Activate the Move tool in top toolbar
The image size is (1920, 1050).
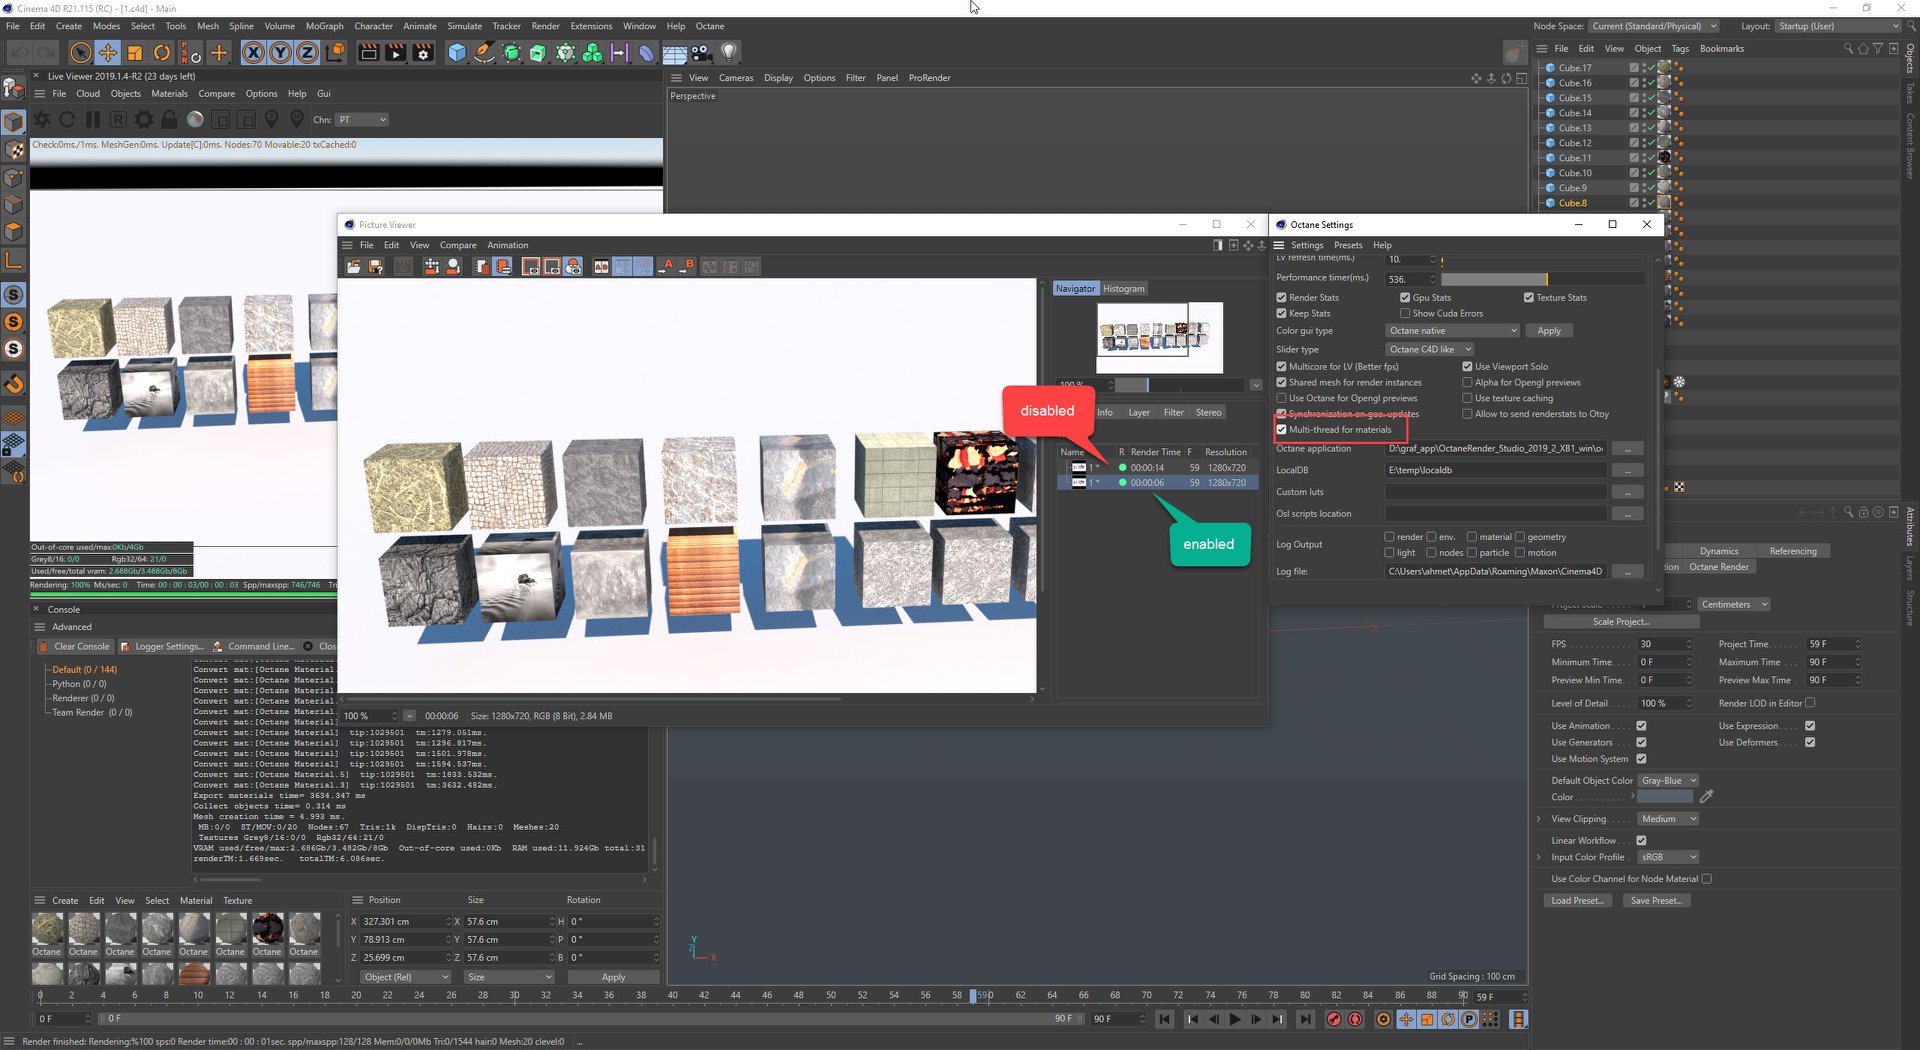pyautogui.click(x=108, y=53)
